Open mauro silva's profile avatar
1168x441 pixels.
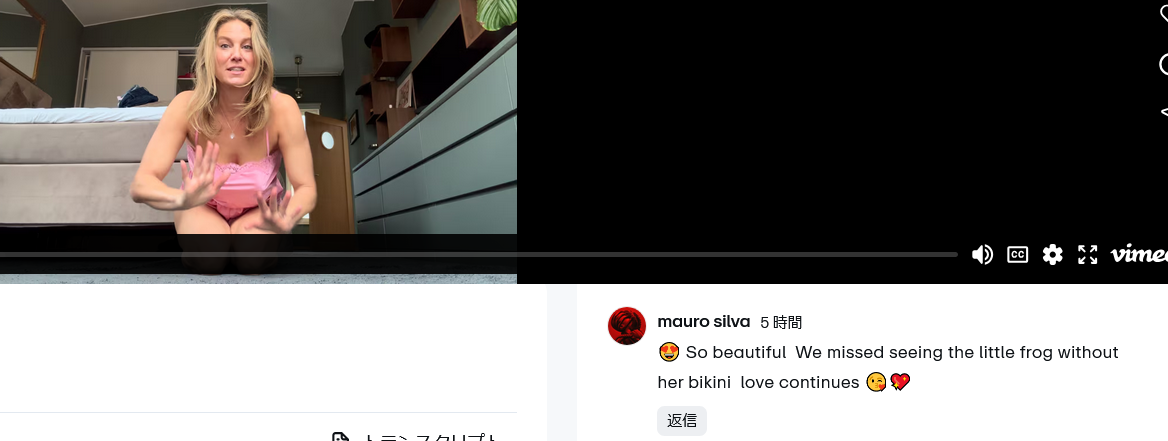(626, 326)
